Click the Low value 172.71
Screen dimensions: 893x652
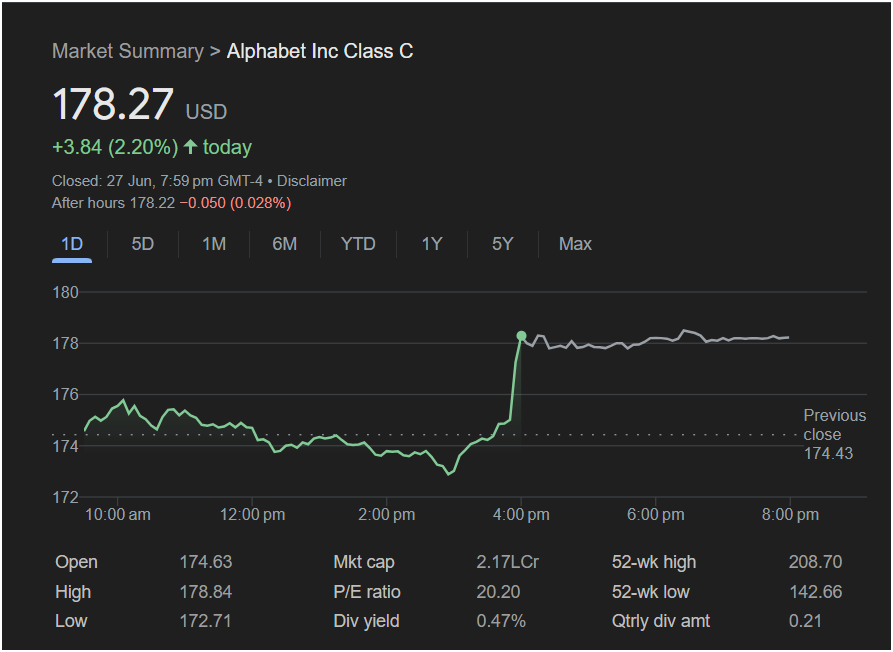[205, 621]
